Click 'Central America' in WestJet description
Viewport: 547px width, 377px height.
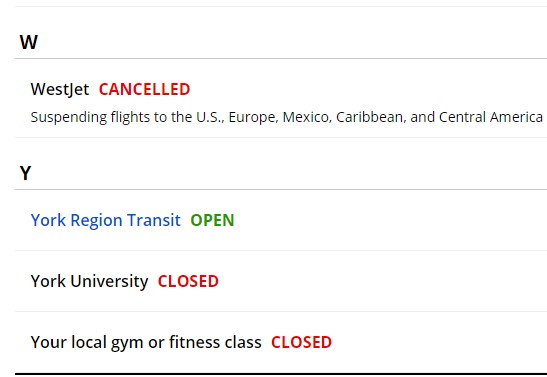[491, 117]
